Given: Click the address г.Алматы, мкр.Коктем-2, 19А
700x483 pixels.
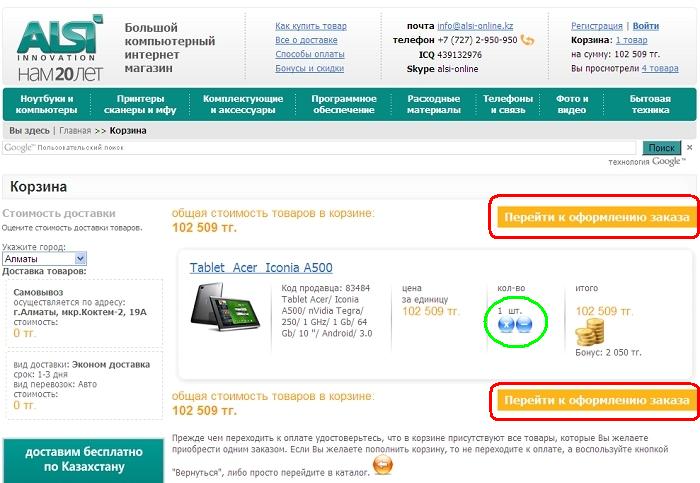Looking at the screenshot, I should point(80,312).
